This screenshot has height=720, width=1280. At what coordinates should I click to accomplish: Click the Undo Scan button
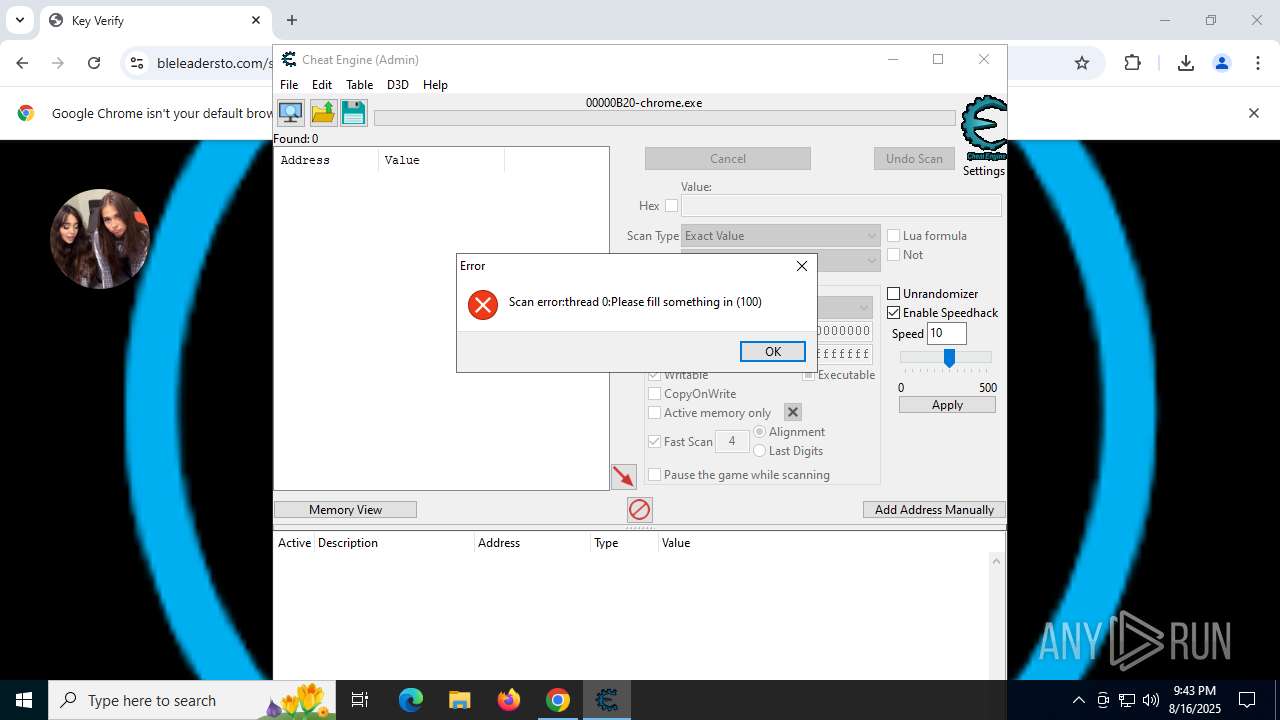coord(914,159)
